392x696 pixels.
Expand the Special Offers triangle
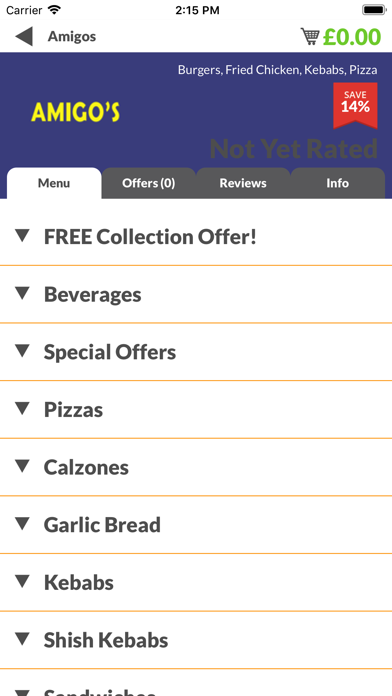pyautogui.click(x=22, y=351)
